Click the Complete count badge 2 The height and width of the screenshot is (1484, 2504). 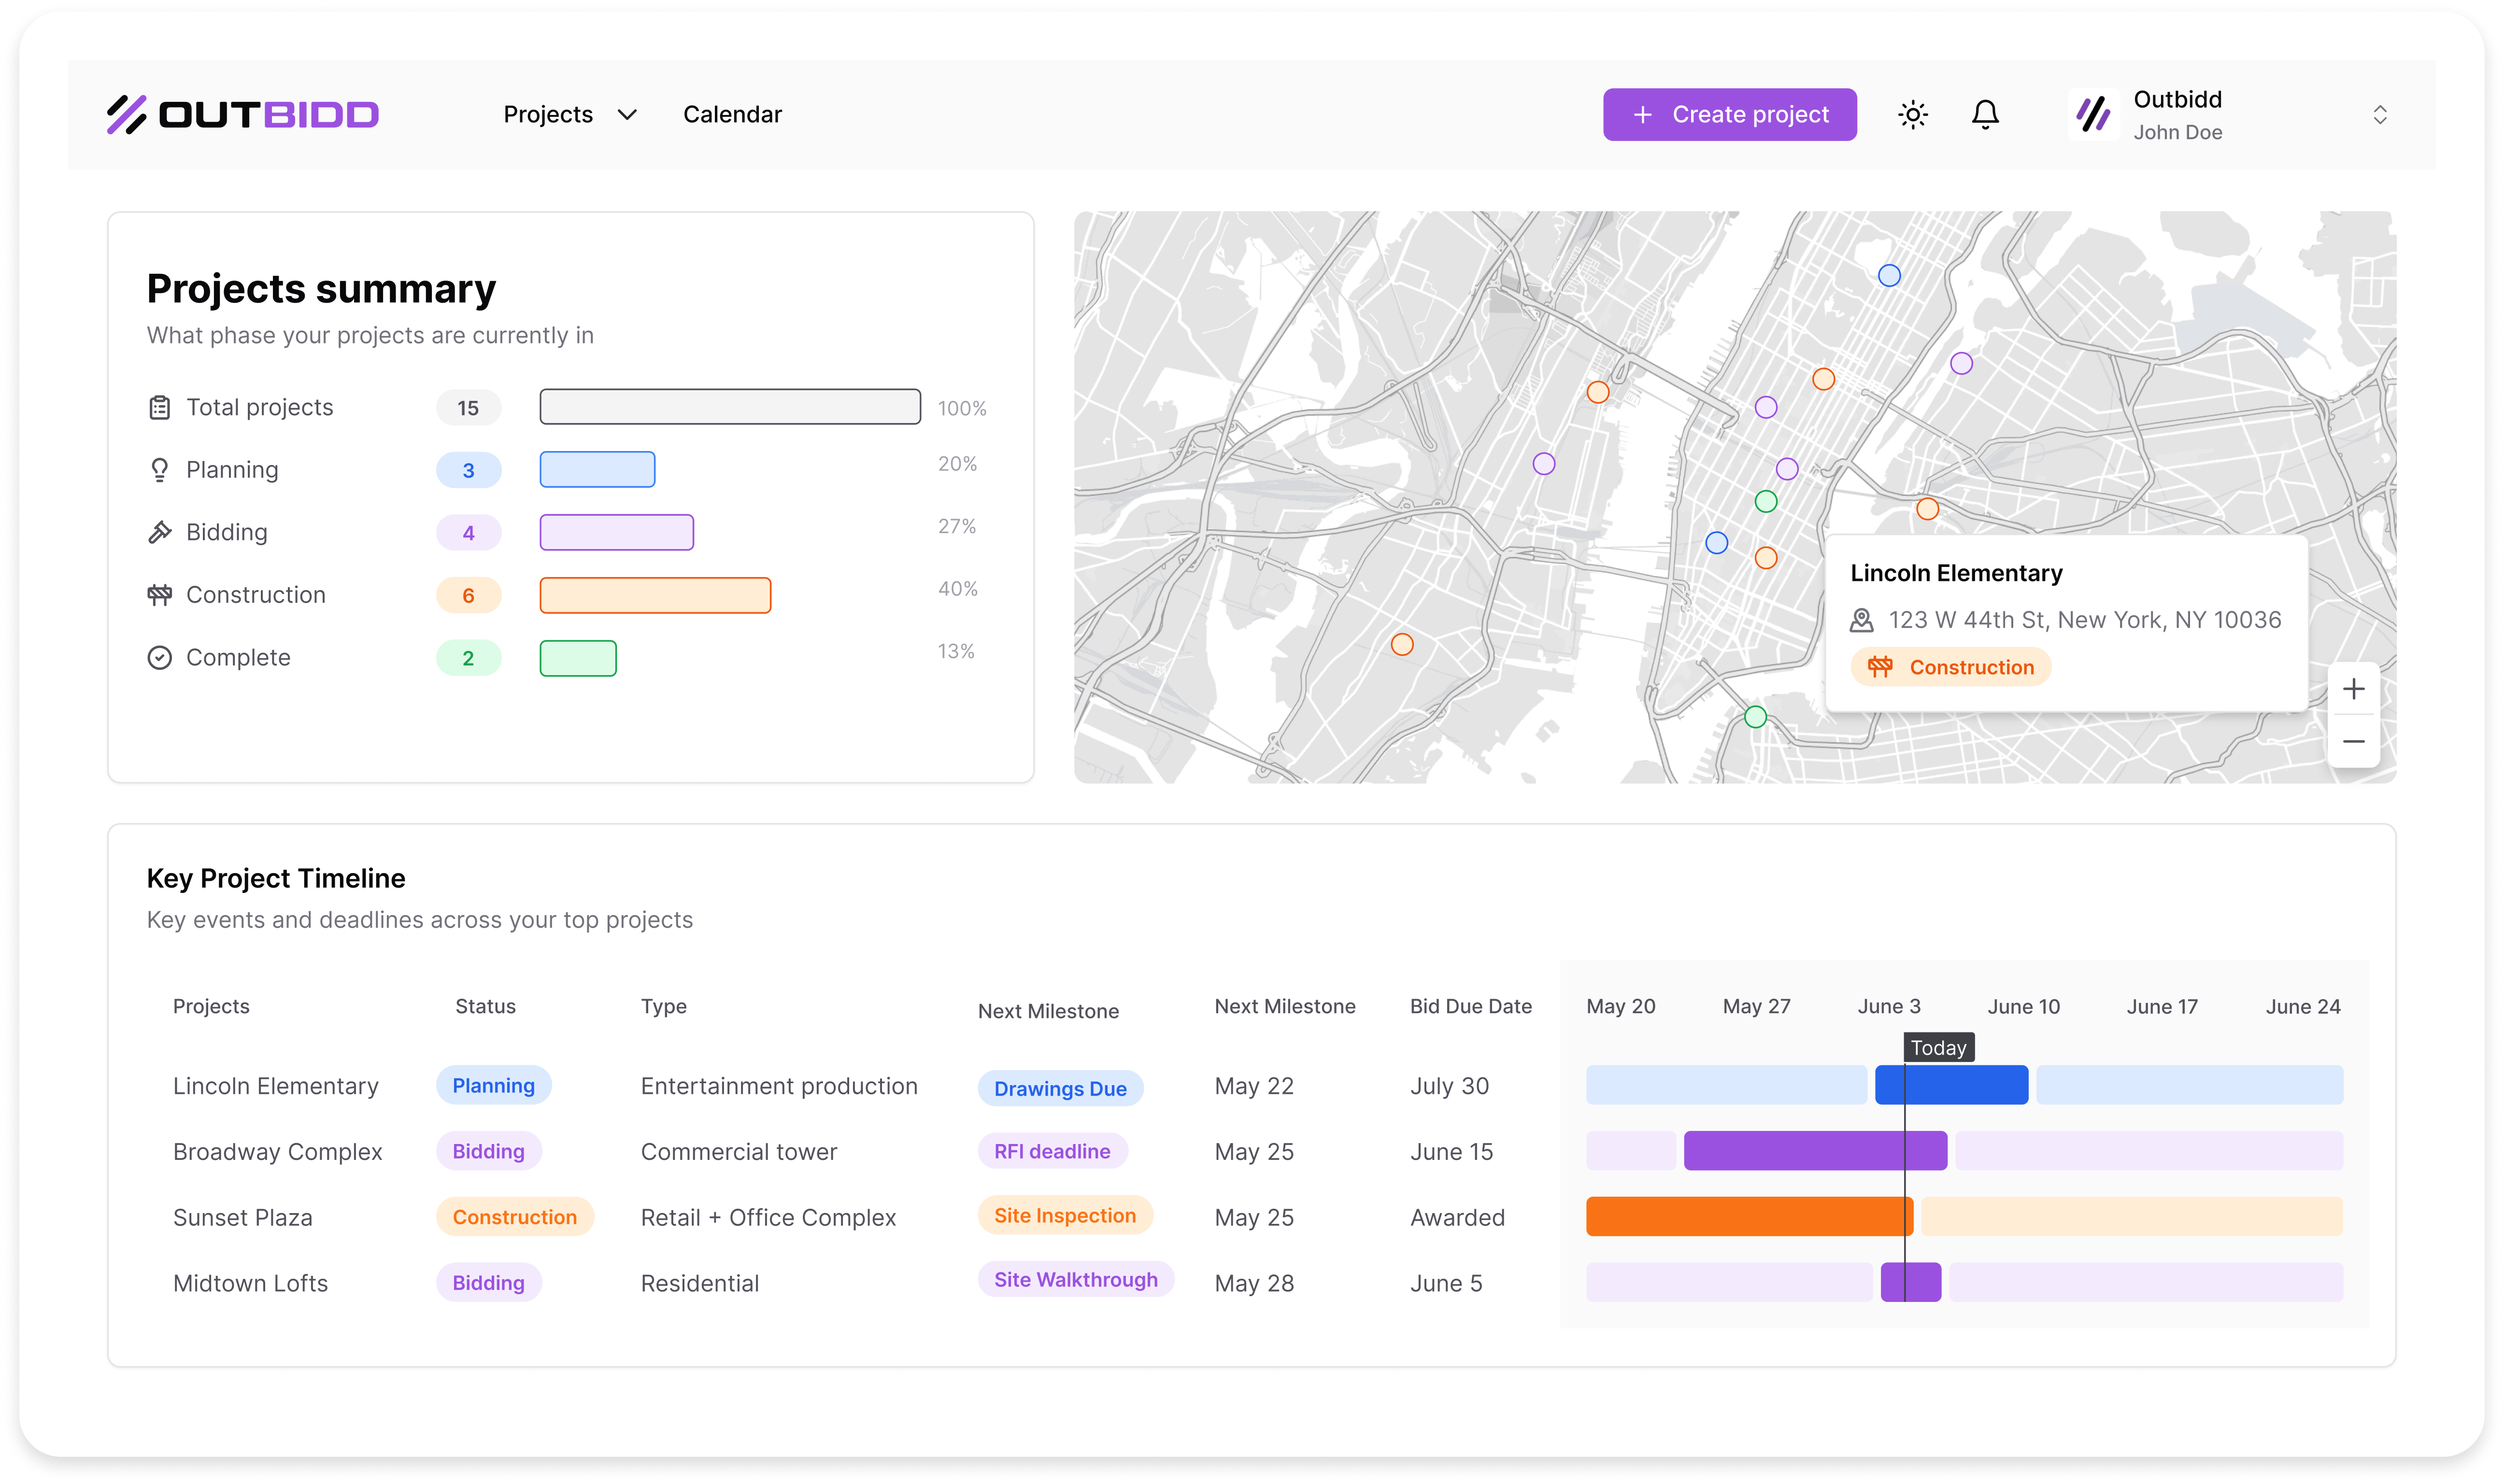coord(468,658)
